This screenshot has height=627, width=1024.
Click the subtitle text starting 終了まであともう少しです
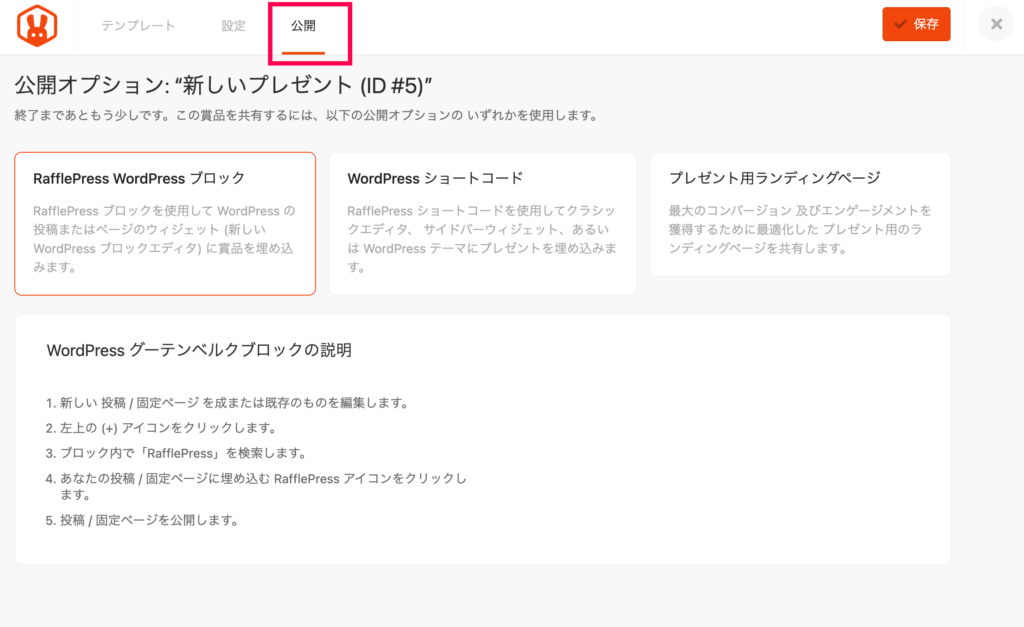[306, 116]
